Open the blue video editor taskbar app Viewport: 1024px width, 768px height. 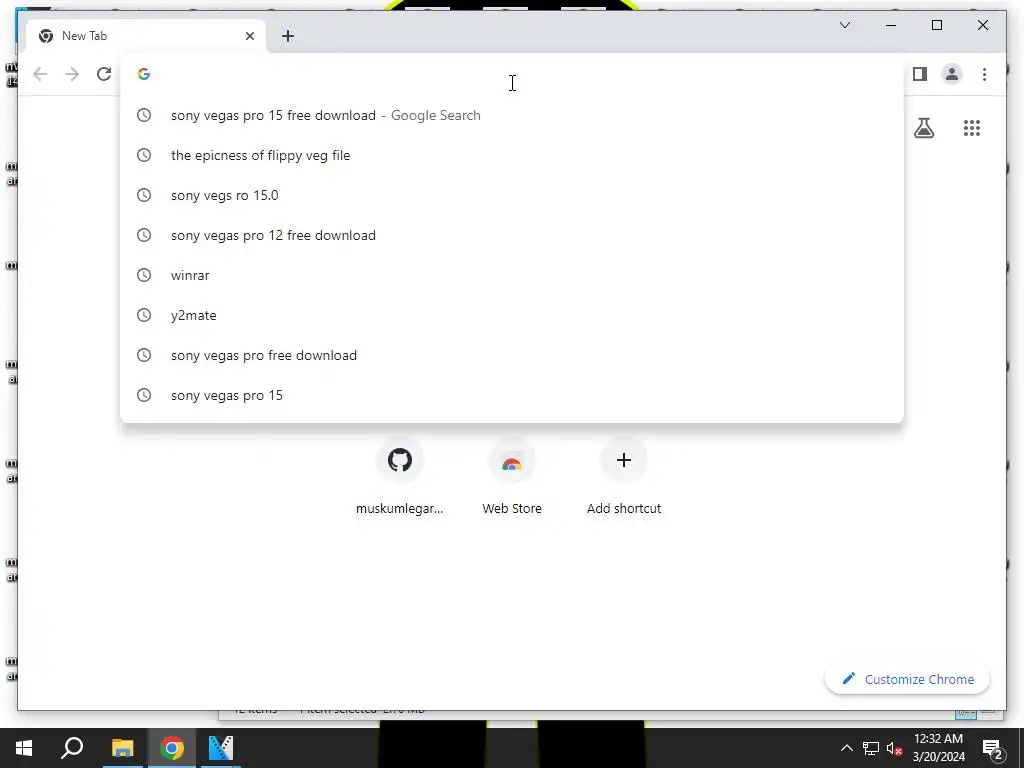[221, 748]
